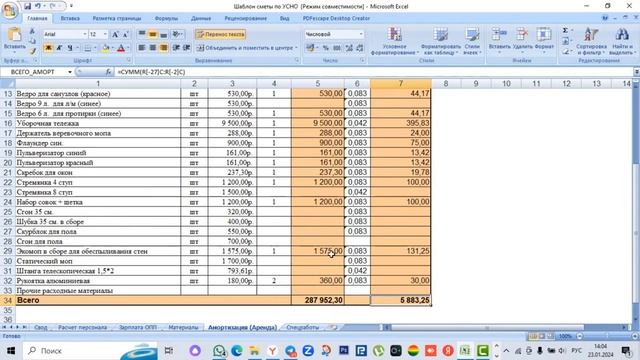The width and height of the screenshot is (640, 360).
Task: Select the cell with total 287 952,30
Action: 318,300
